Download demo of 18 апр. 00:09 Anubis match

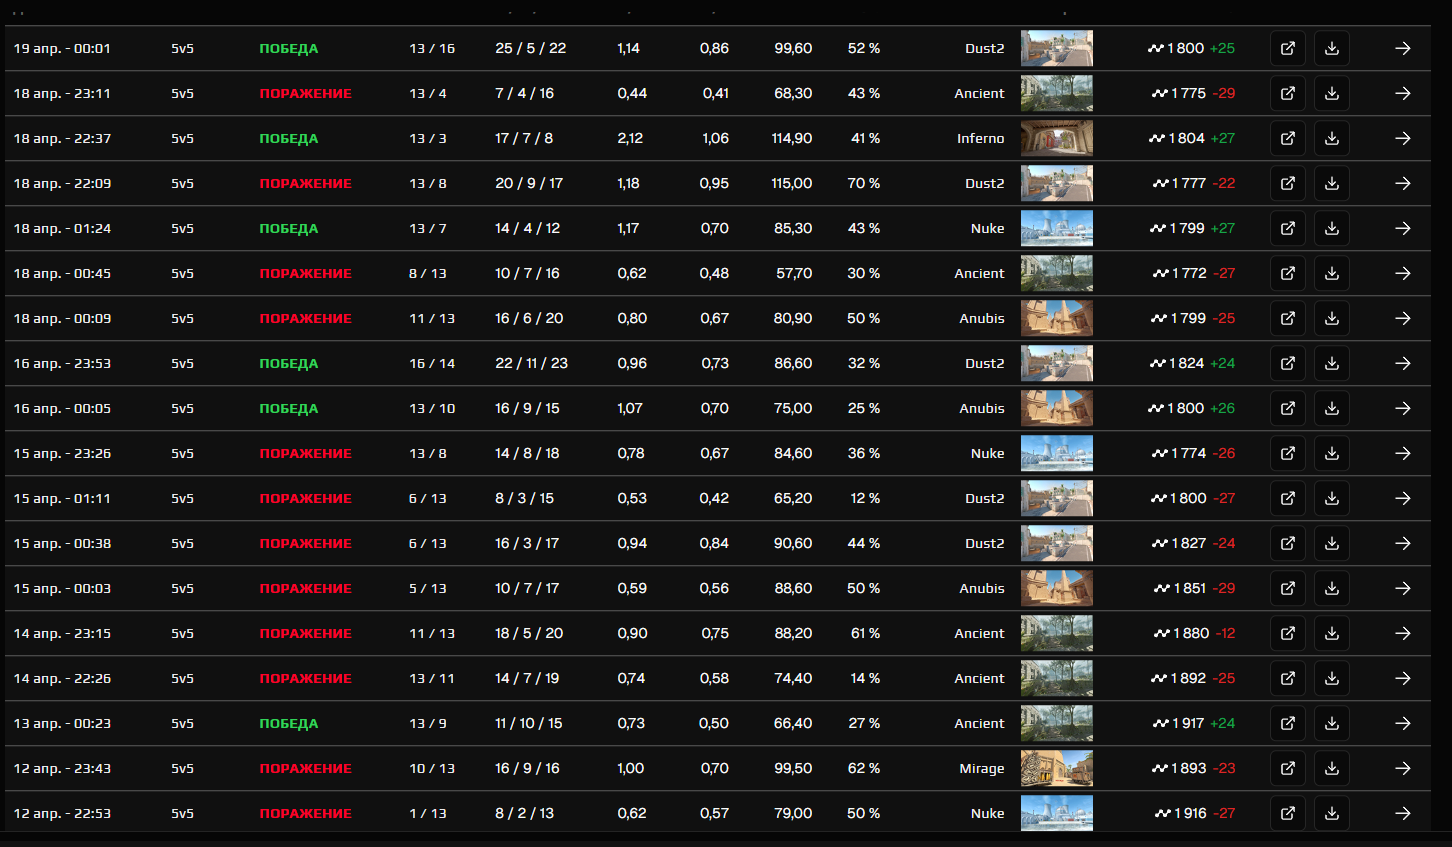1332,318
